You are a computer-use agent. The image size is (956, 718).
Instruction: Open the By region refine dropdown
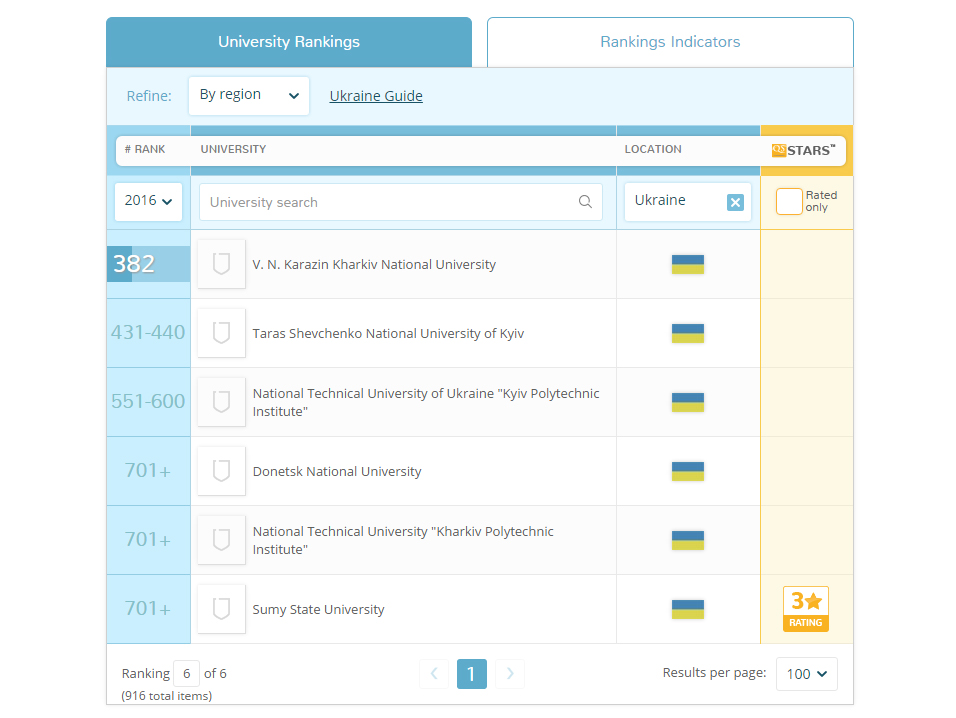tap(249, 95)
